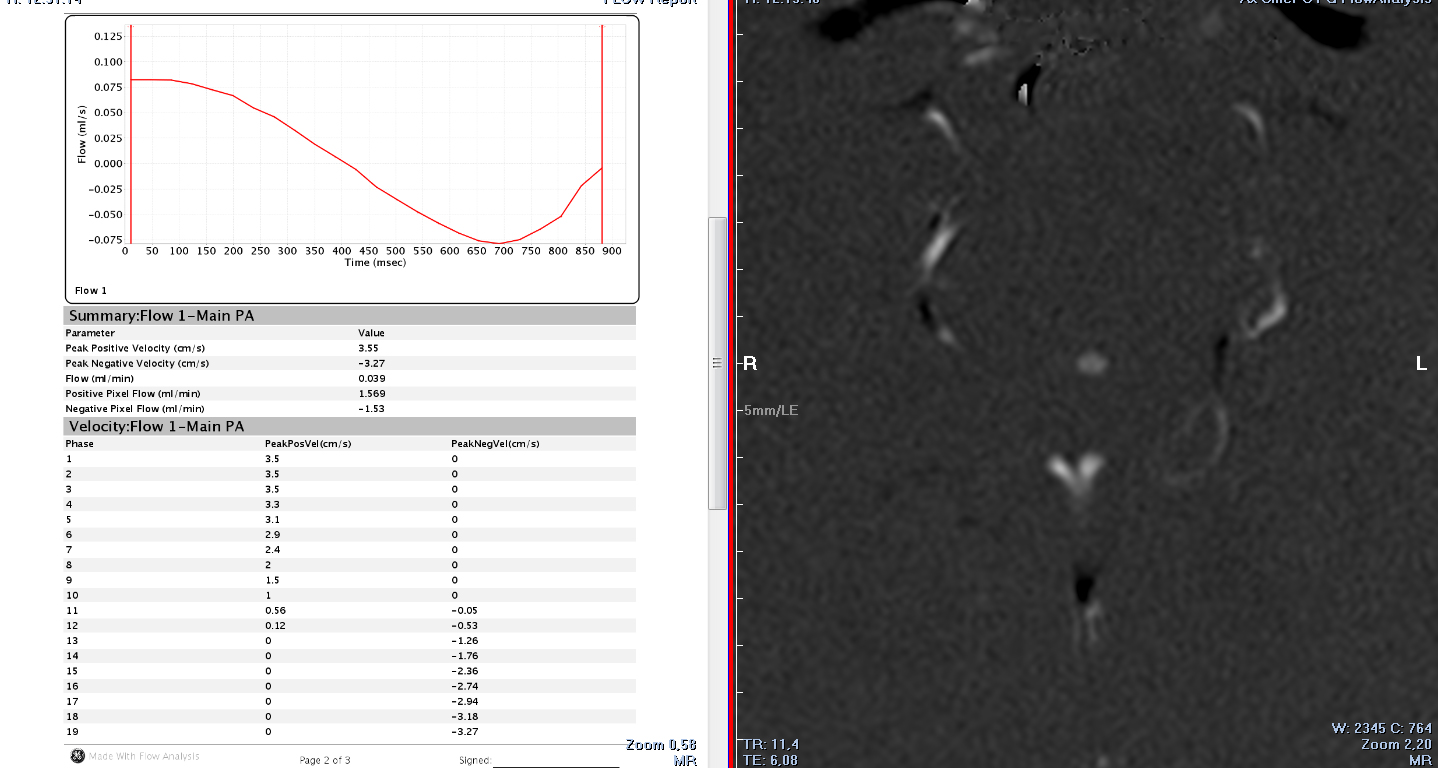1438x768 pixels.
Task: Click 'Made With Flow Analysis' footer text
Action: pos(145,756)
